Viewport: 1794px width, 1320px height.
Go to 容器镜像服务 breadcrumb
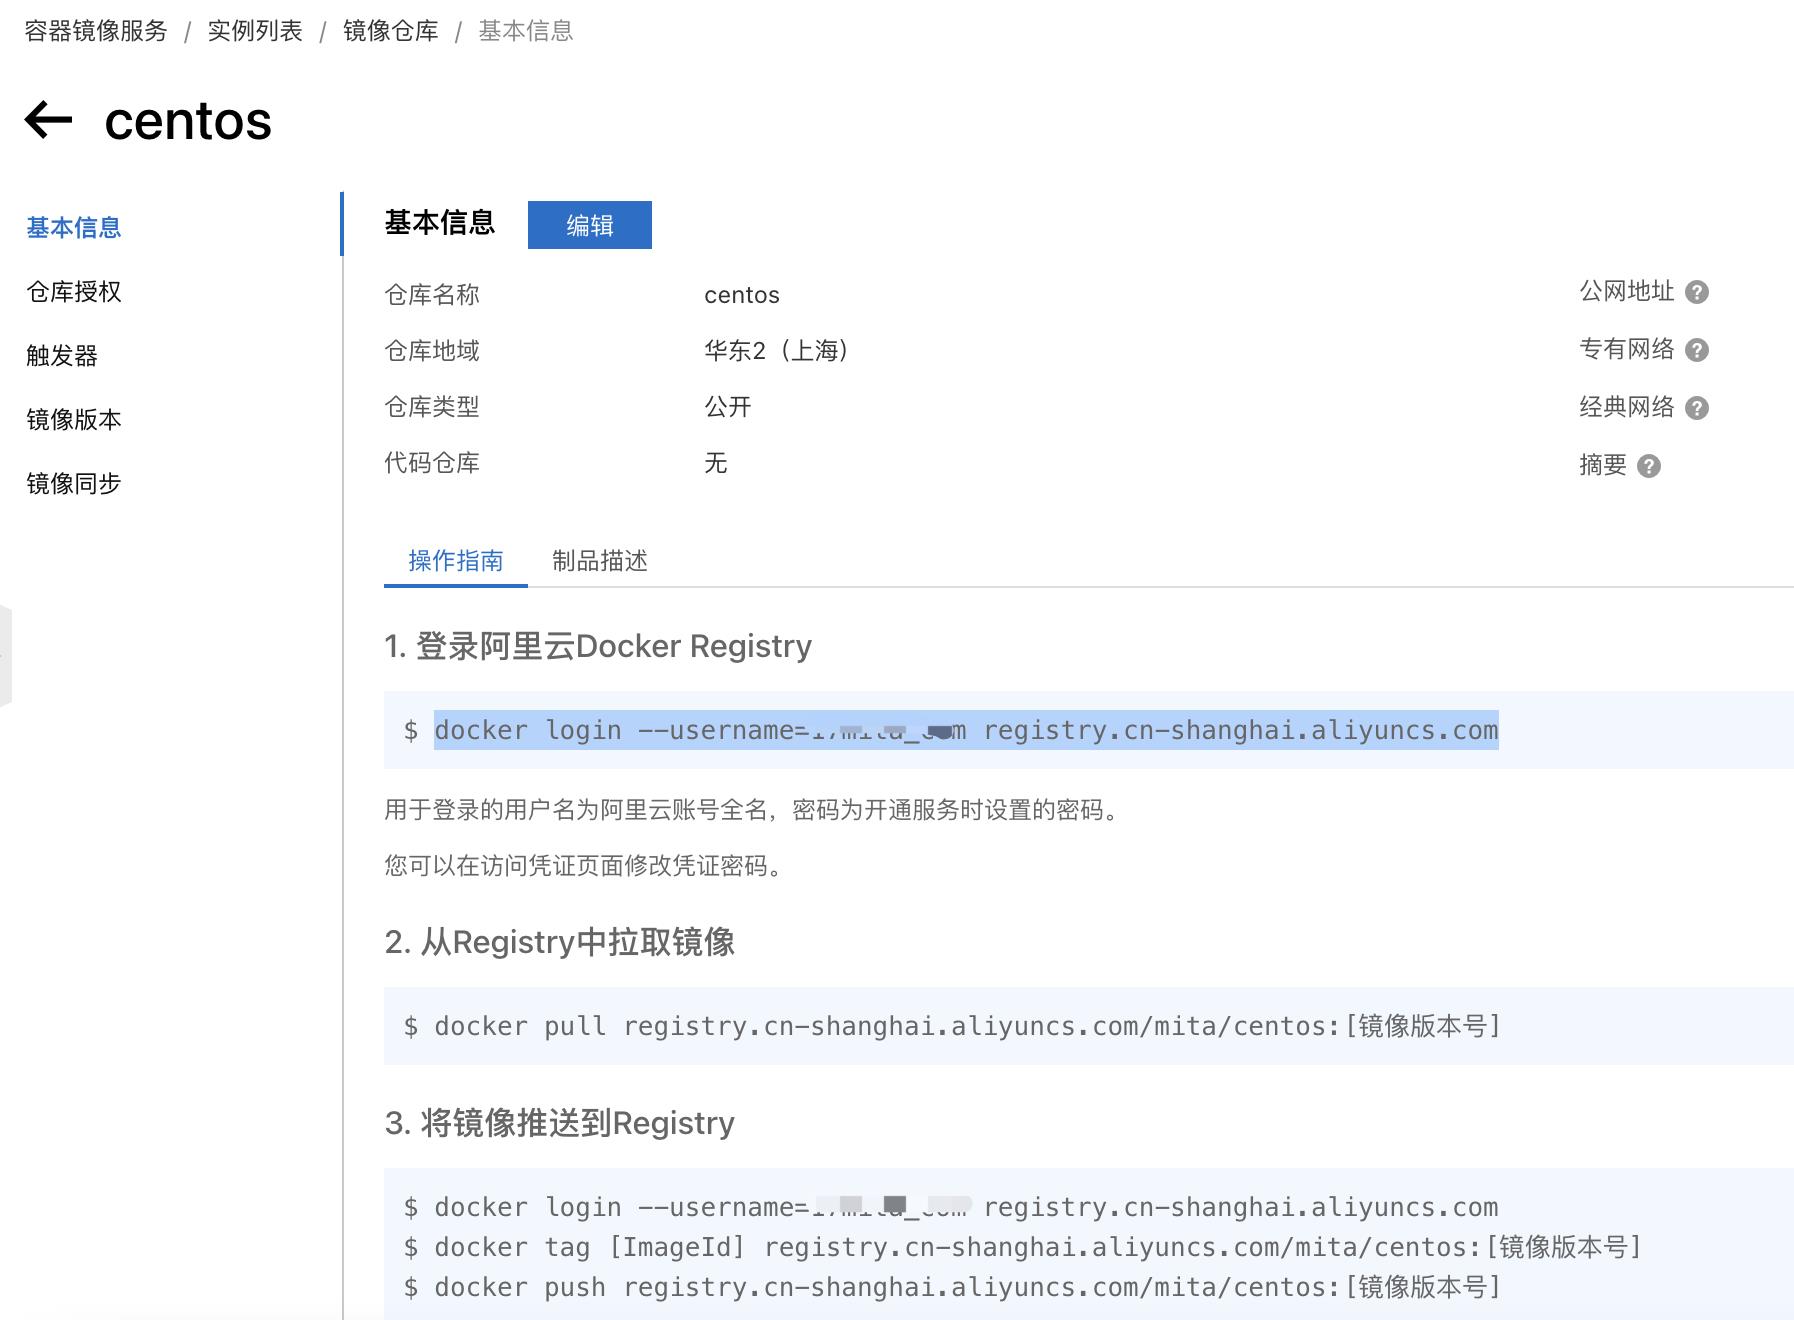[96, 31]
